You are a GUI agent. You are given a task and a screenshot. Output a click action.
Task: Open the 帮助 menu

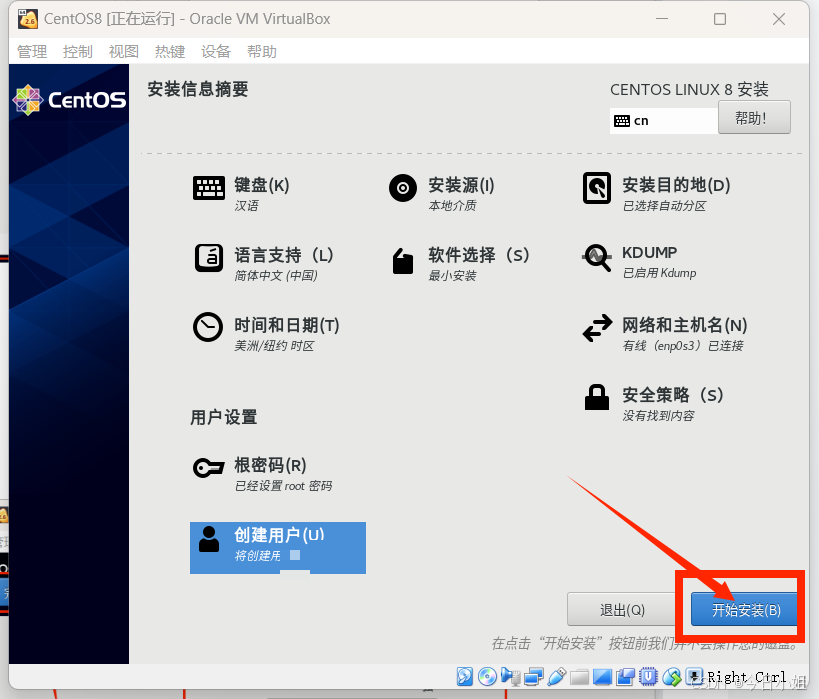pyautogui.click(x=262, y=52)
